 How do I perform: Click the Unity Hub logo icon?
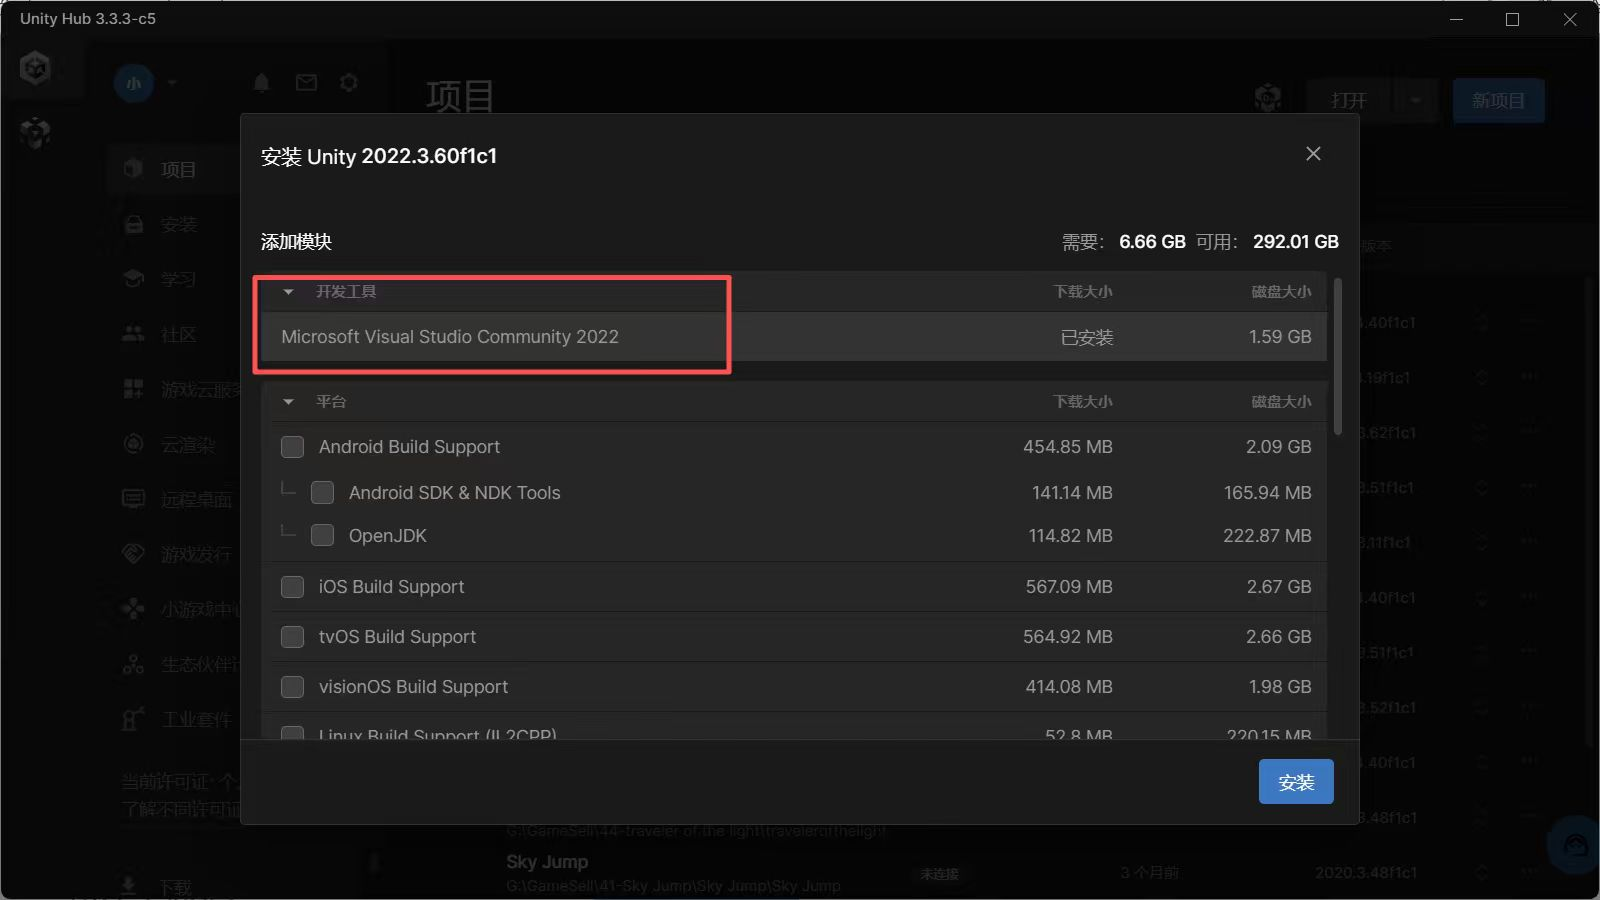[36, 69]
